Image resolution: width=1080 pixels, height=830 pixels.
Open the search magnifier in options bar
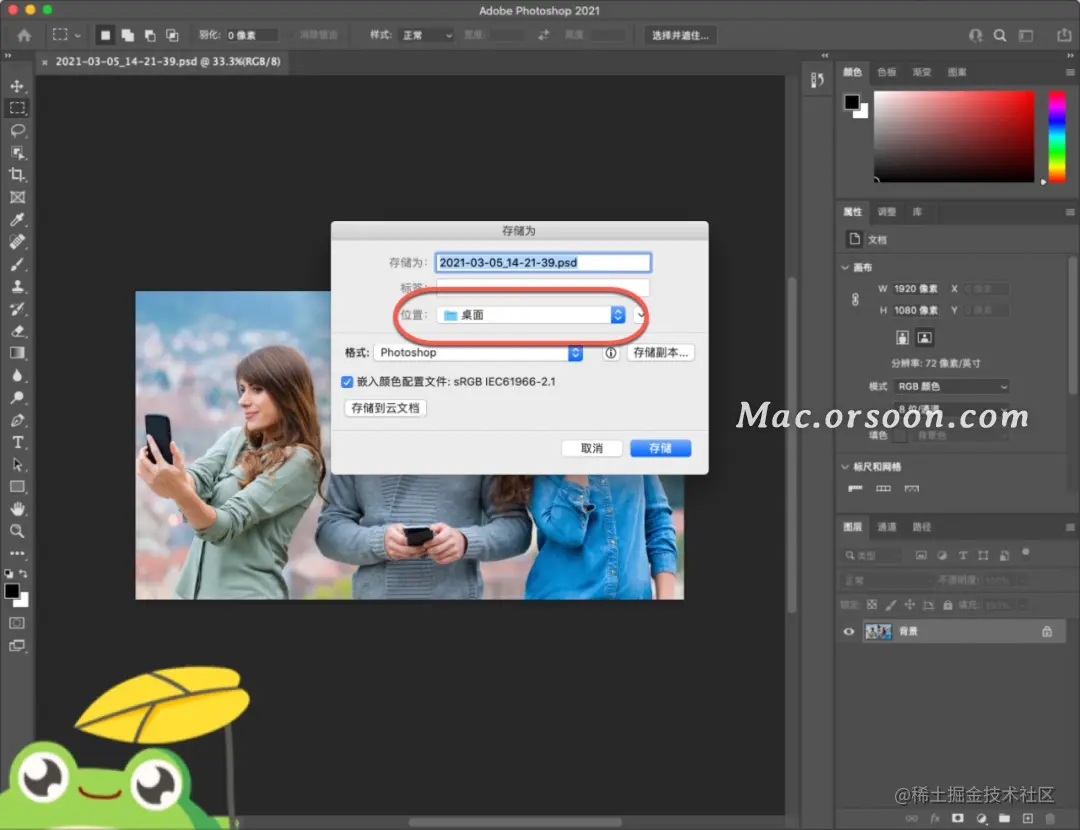pos(999,35)
